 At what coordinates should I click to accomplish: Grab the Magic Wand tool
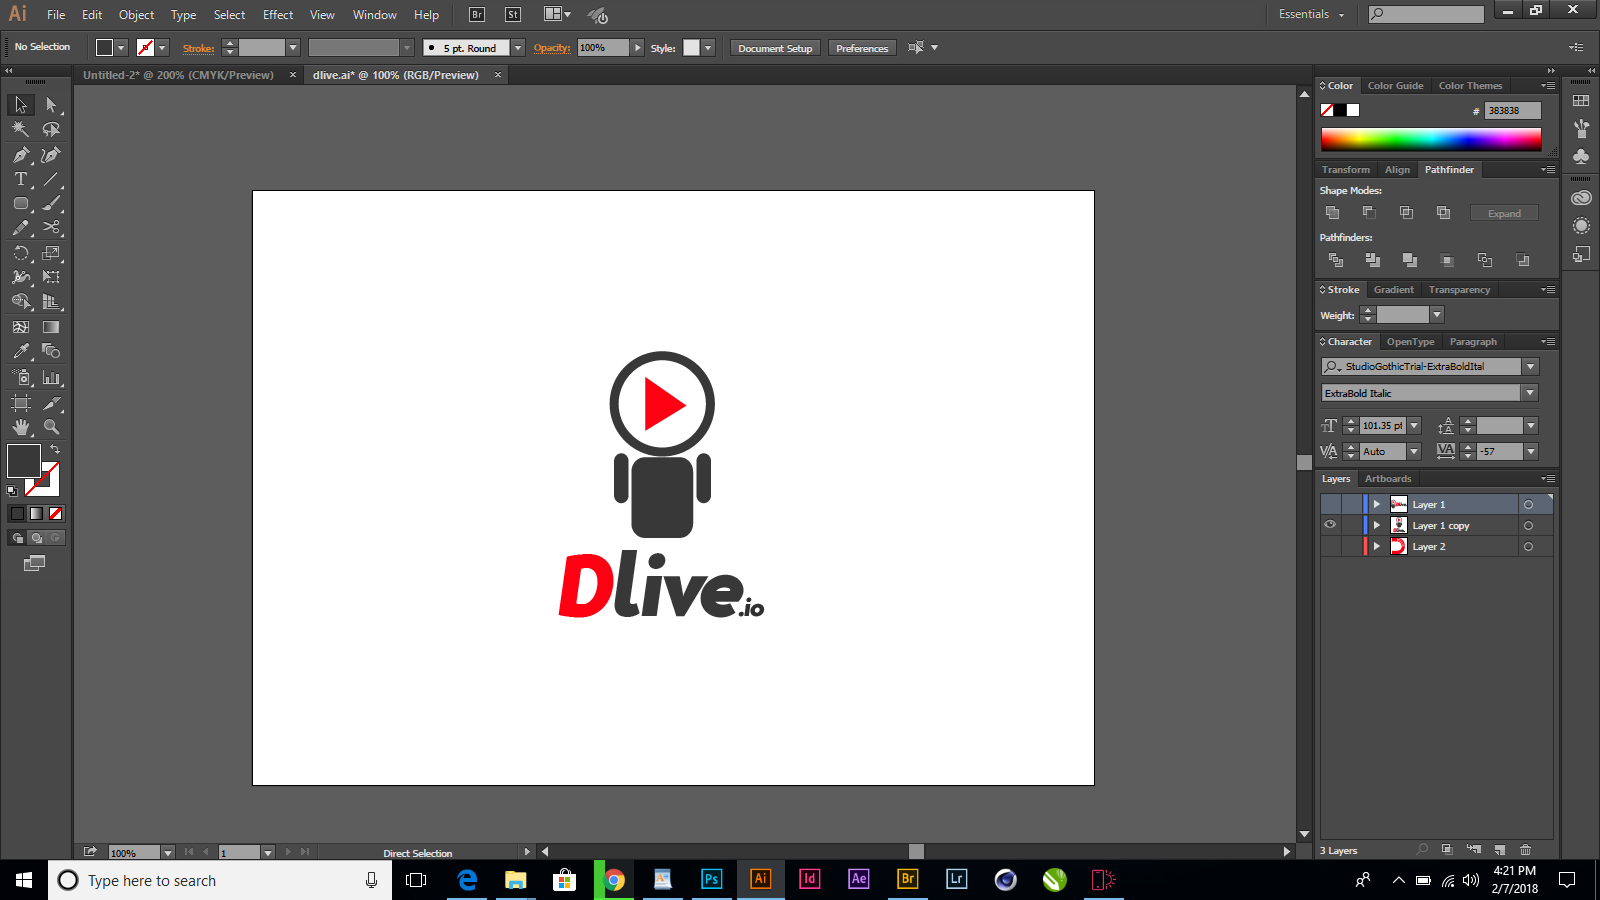(20, 129)
